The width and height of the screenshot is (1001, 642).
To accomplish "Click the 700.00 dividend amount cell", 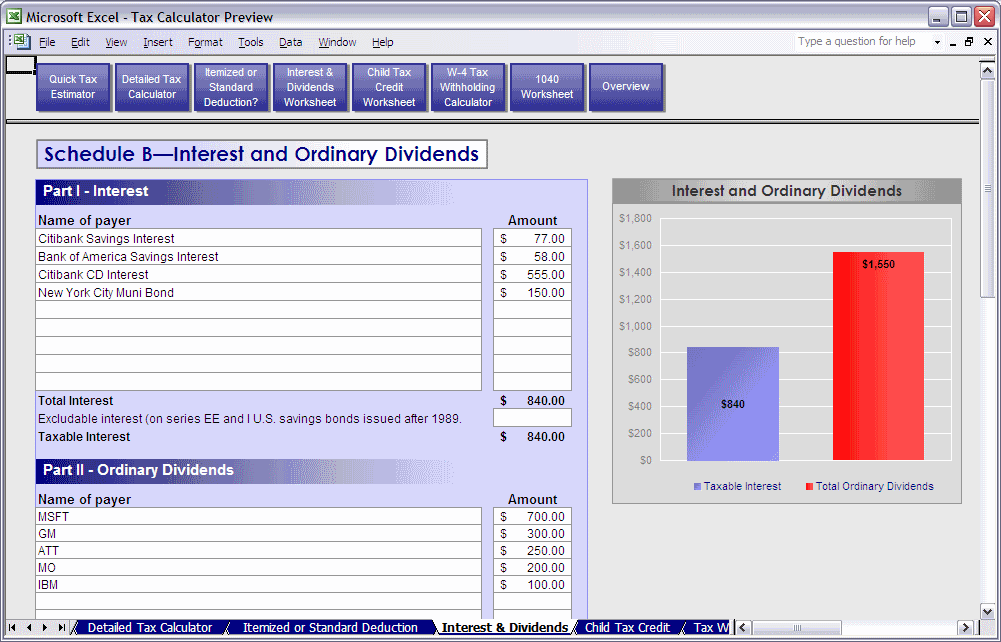I will point(532,516).
